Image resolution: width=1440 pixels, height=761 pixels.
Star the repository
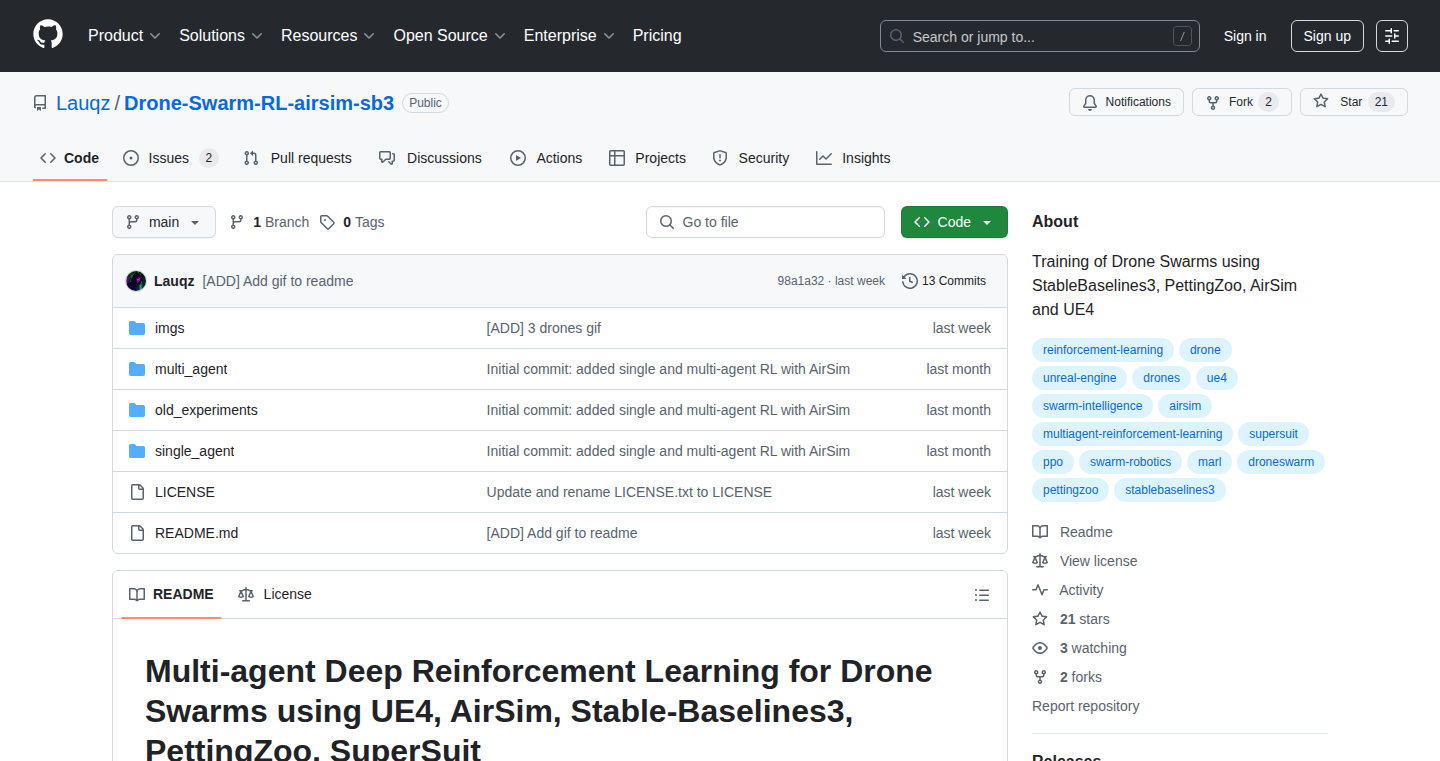[1354, 102]
